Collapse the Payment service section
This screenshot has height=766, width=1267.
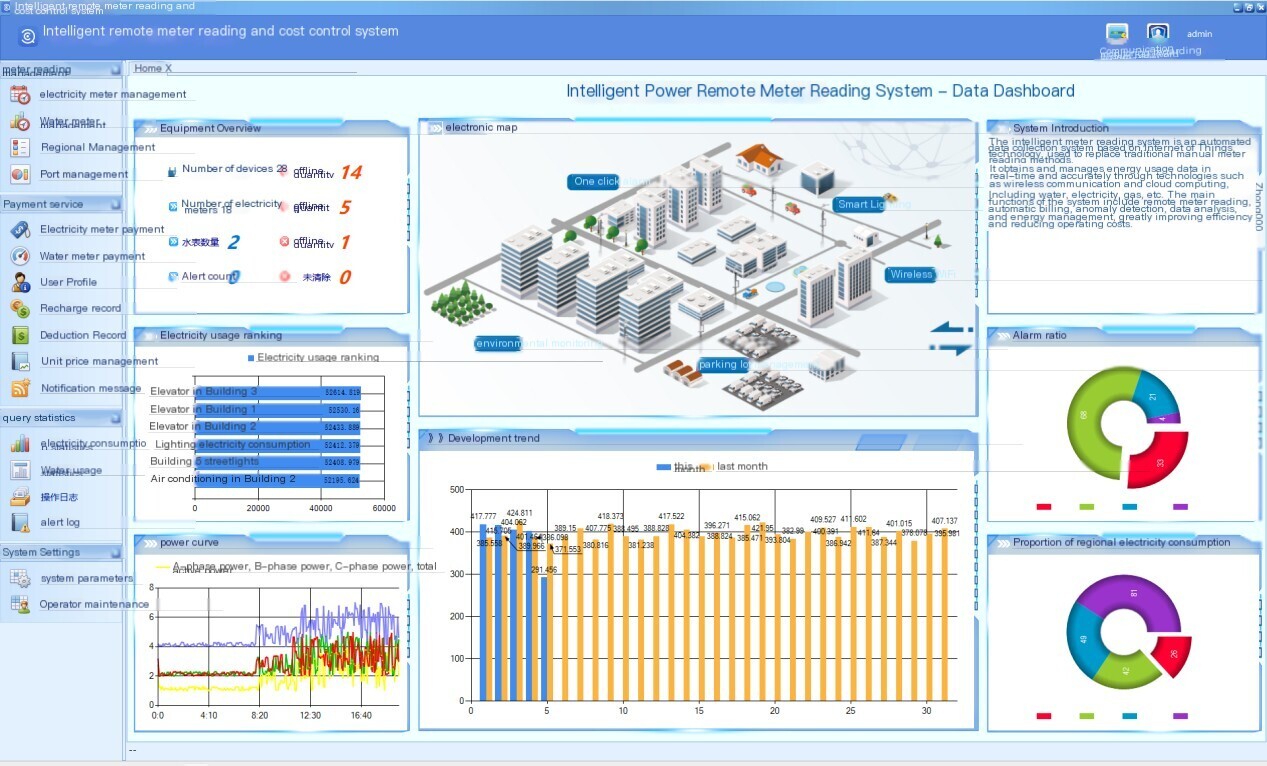tap(115, 204)
